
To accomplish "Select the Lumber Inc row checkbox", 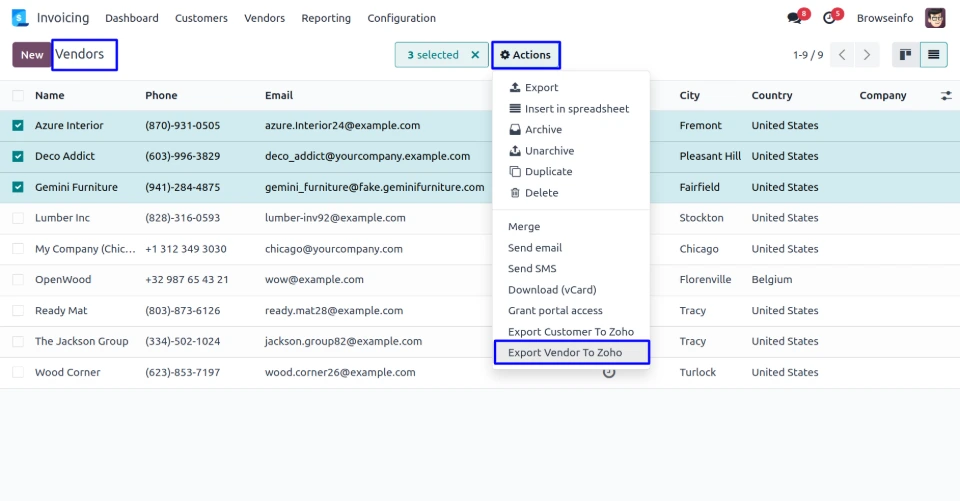I will point(18,218).
